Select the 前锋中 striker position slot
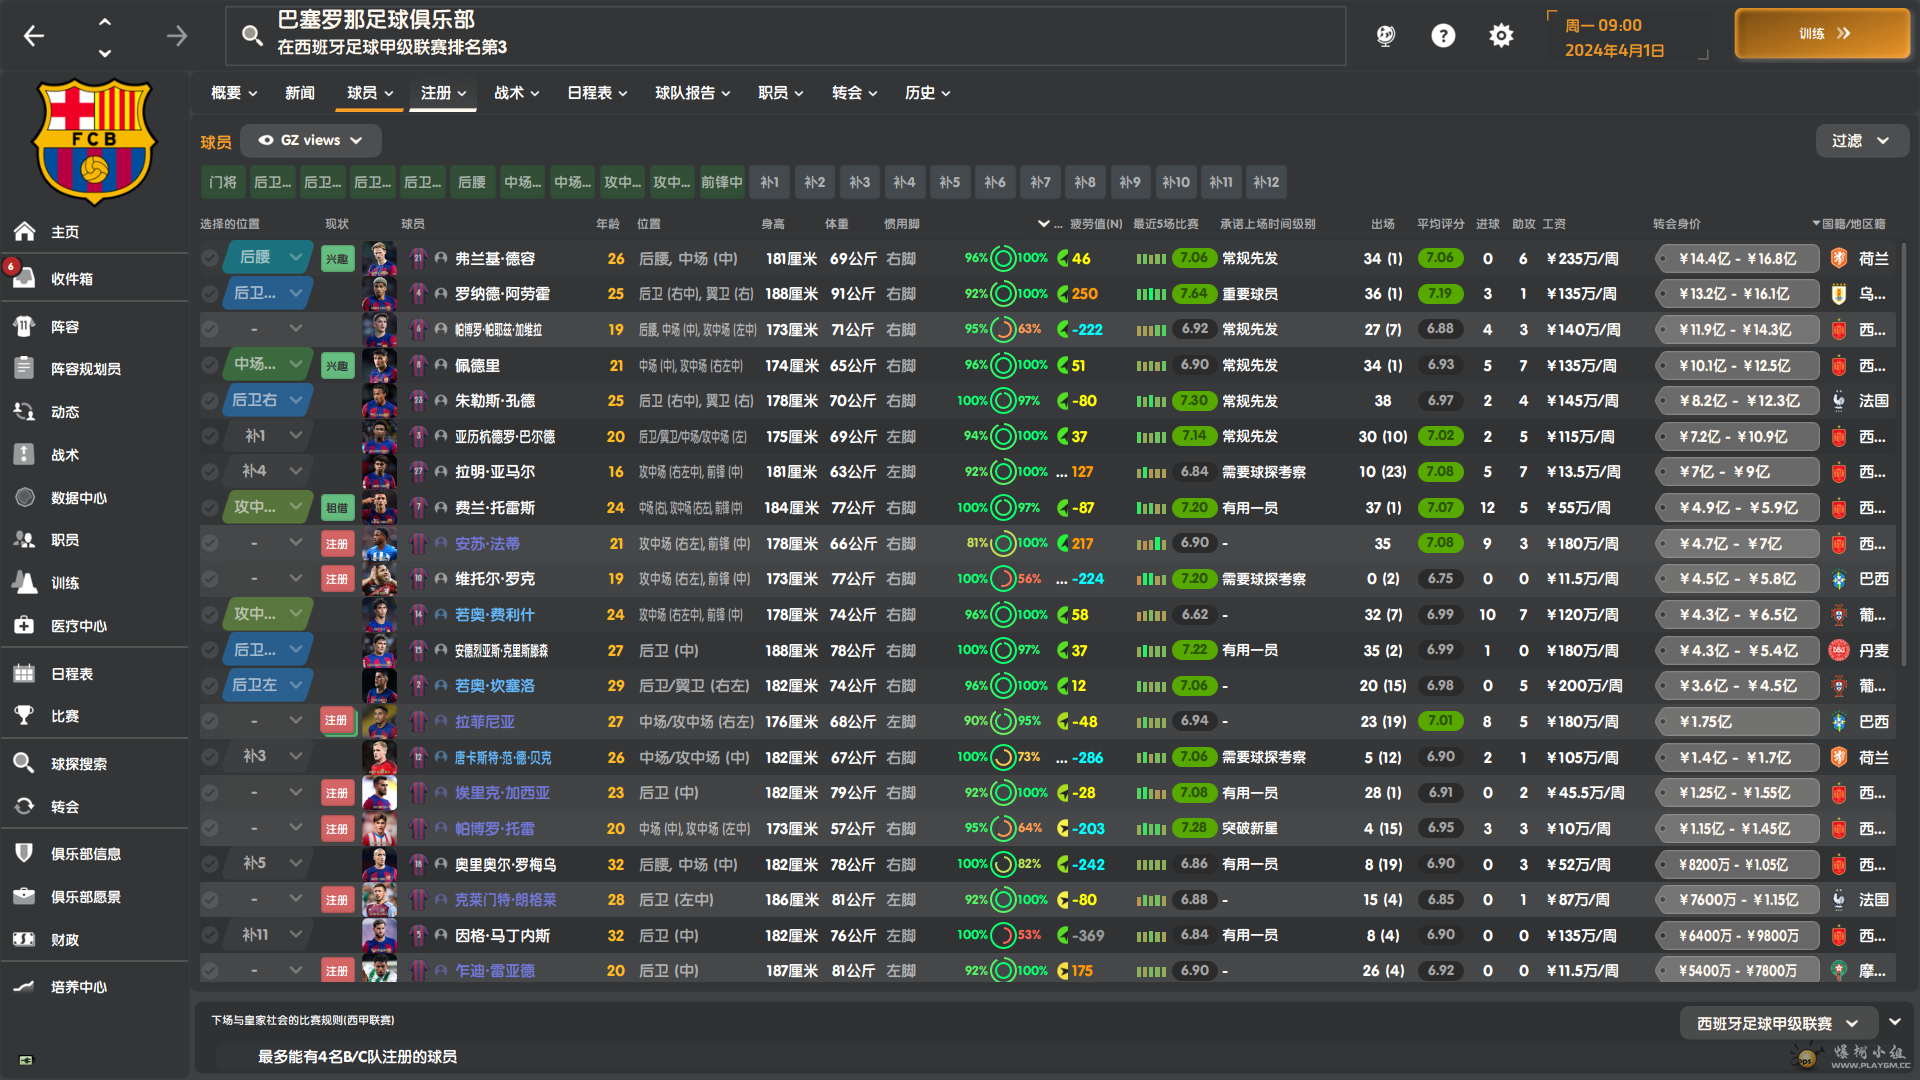1920x1080 pixels. [721, 182]
